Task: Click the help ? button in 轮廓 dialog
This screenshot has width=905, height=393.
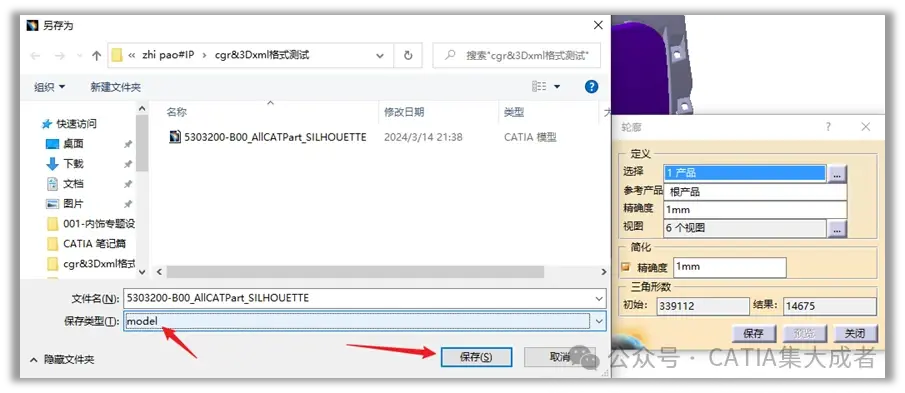Action: click(x=828, y=128)
